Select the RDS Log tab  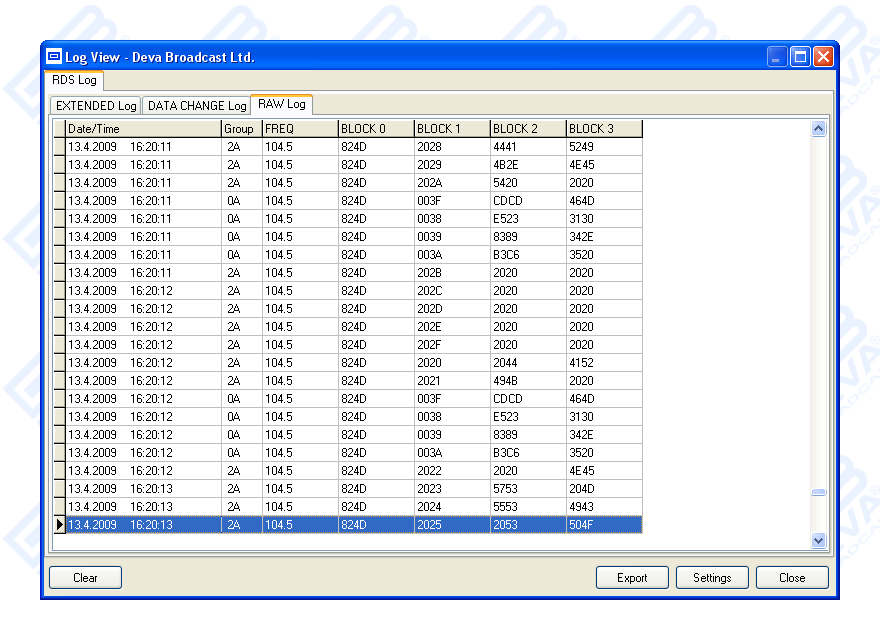[74, 80]
